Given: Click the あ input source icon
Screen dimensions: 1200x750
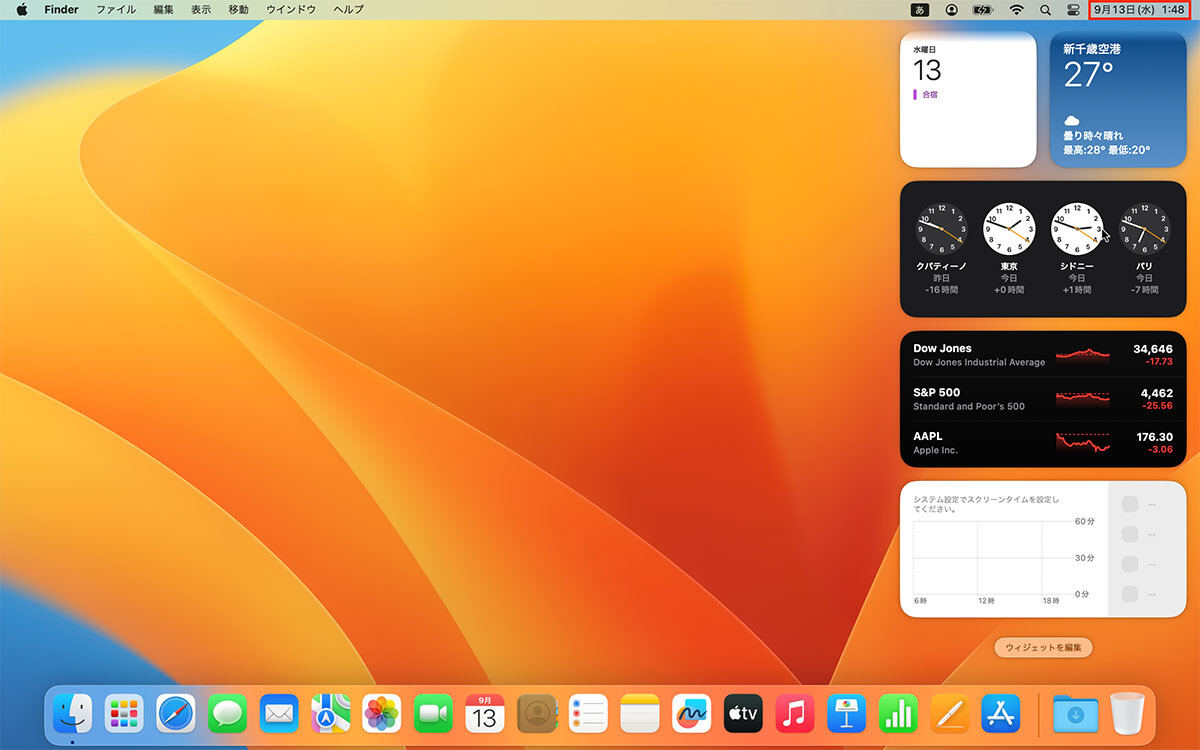Looking at the screenshot, I should [919, 9].
